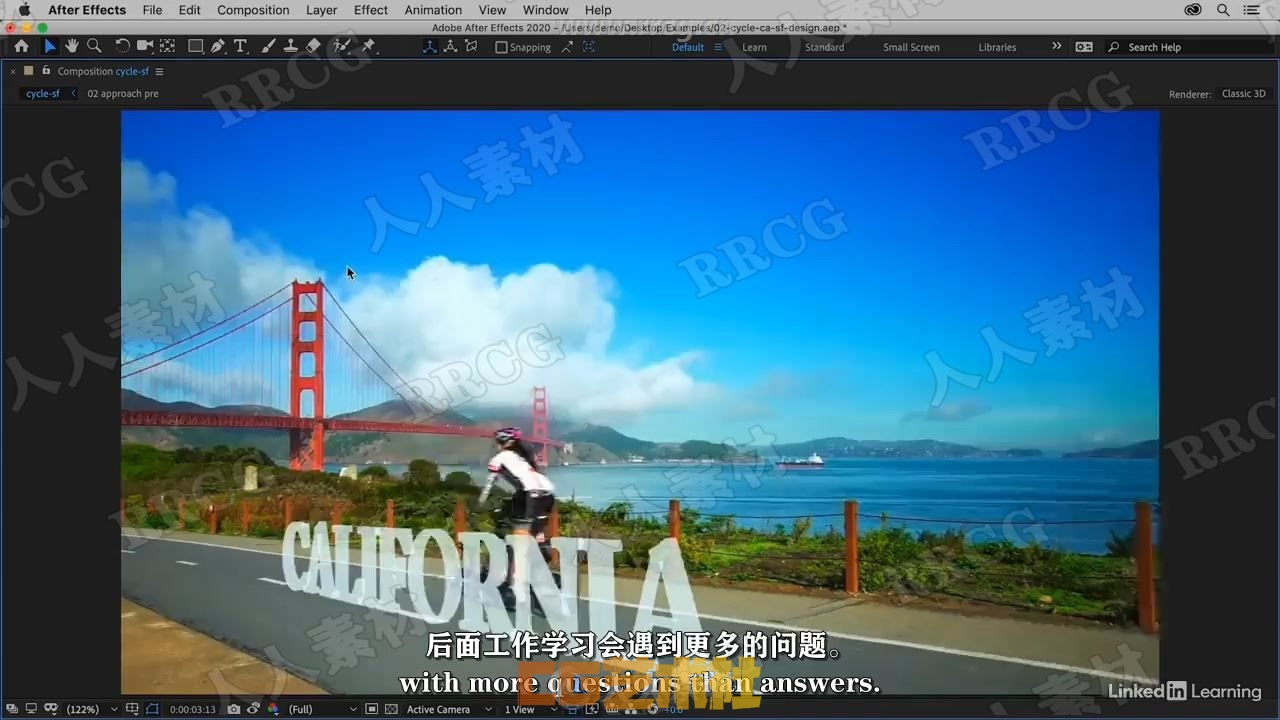This screenshot has width=1280, height=720.
Task: Open the Composition panel hamburger menu
Action: pos(159,71)
